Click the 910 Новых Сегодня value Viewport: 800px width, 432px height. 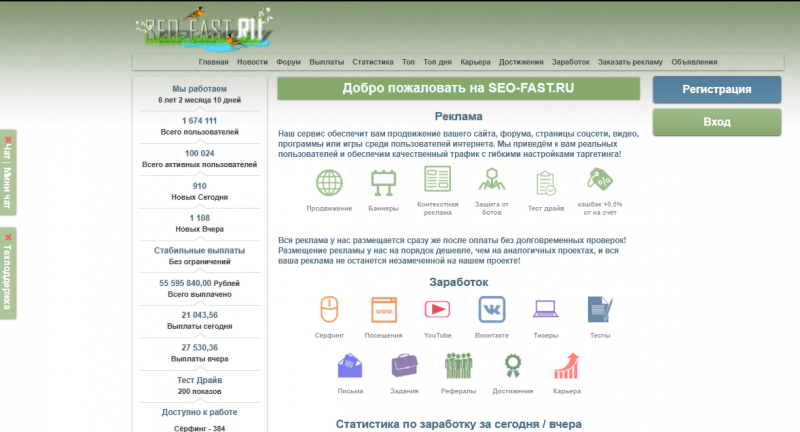tap(199, 186)
